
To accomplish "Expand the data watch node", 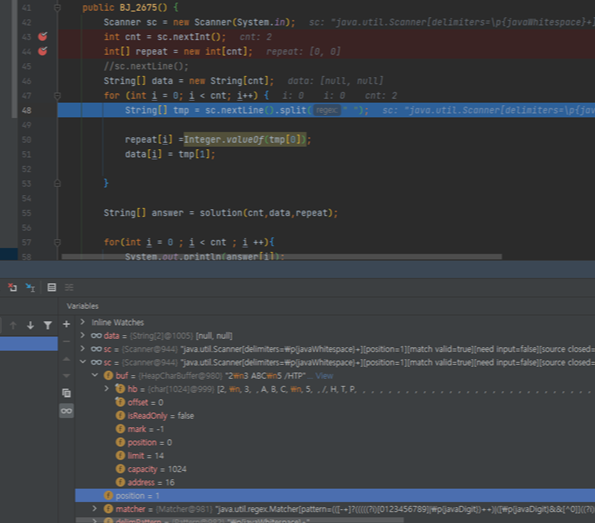I will click(x=83, y=335).
